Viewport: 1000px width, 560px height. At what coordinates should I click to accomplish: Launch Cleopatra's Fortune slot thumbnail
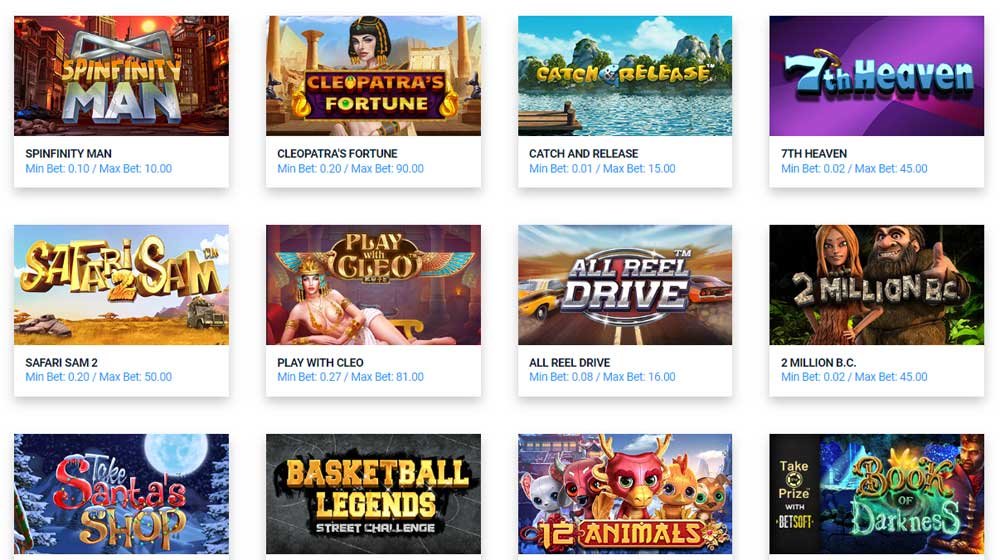373,76
